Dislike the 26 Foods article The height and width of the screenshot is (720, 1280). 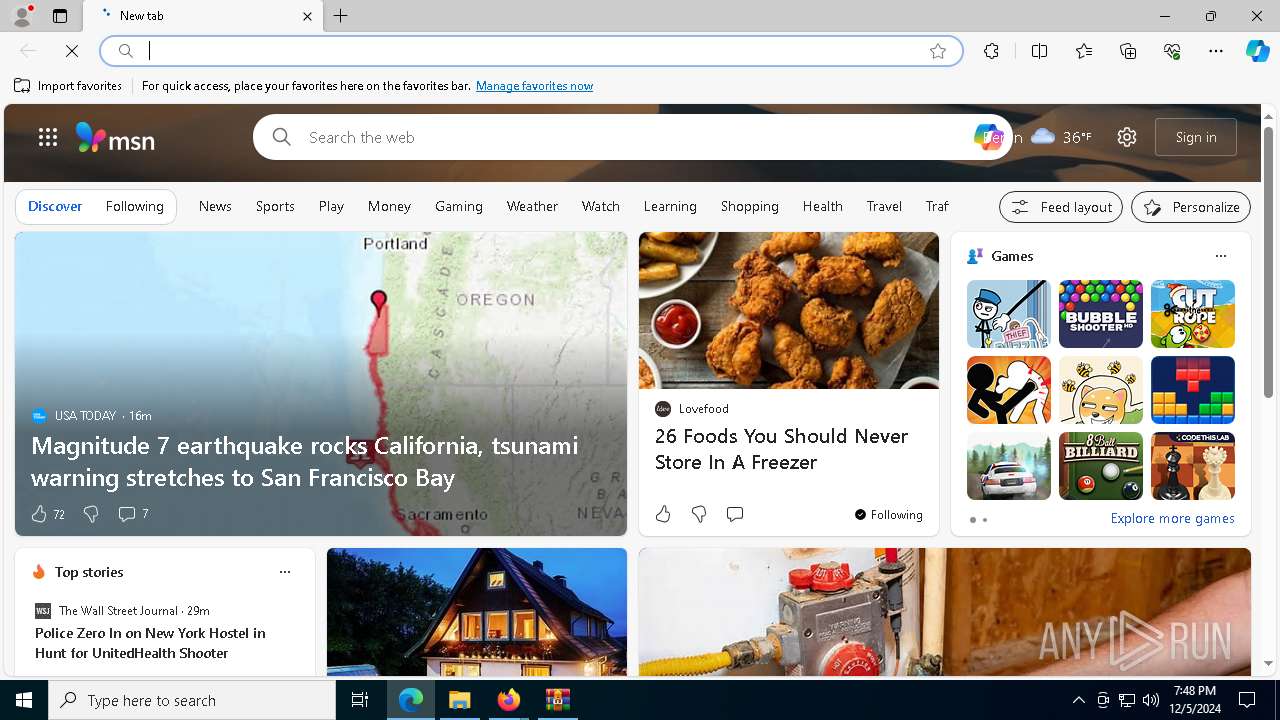(699, 514)
